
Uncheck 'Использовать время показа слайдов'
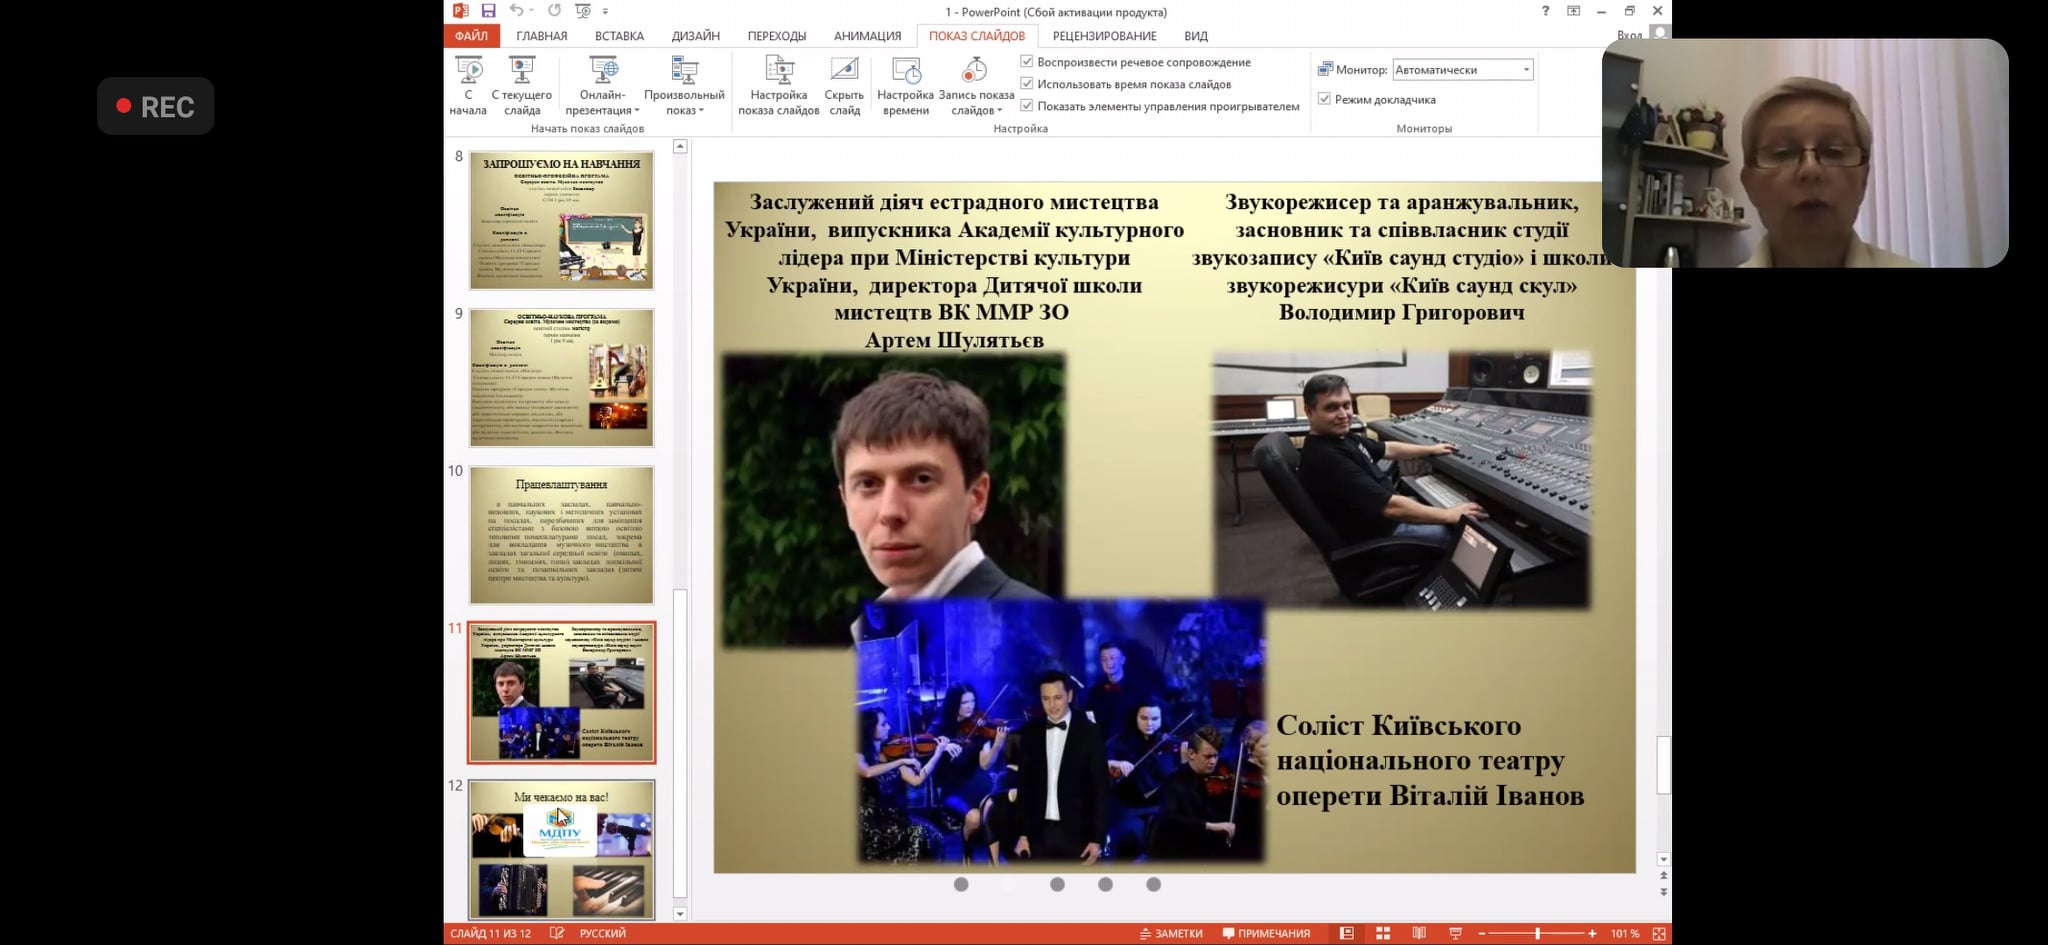(1027, 84)
